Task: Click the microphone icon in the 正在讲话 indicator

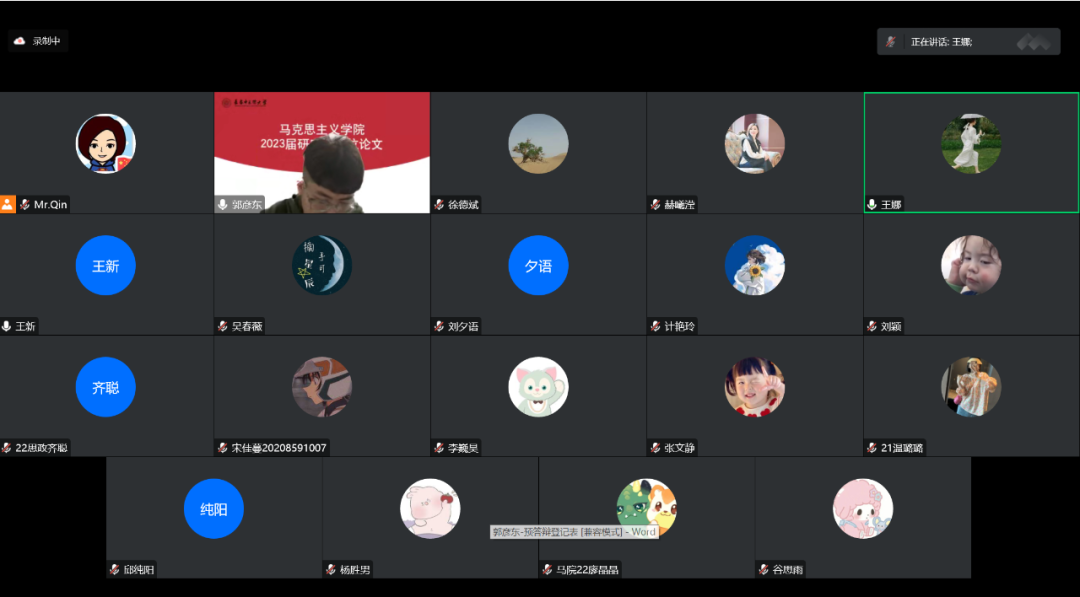Action: tap(891, 42)
